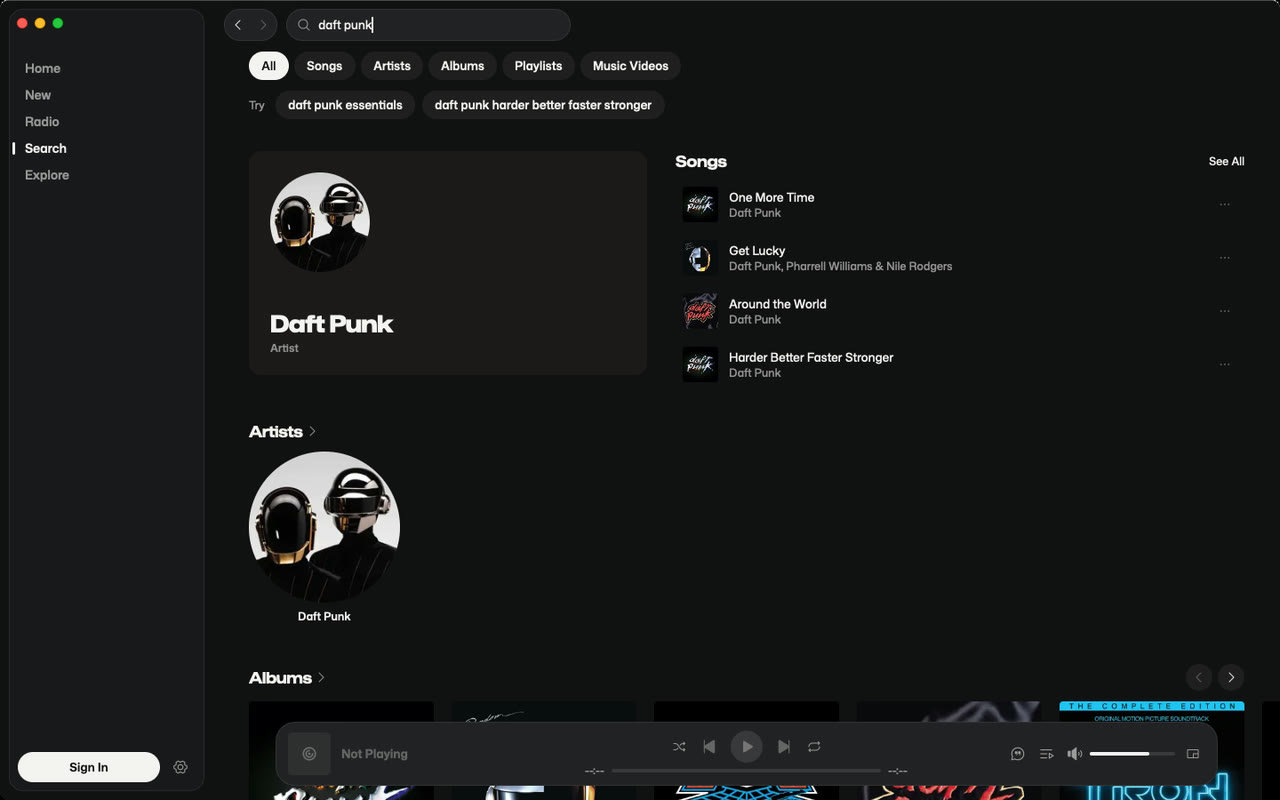
Task: Show next albums with right arrow
Action: 1231,677
